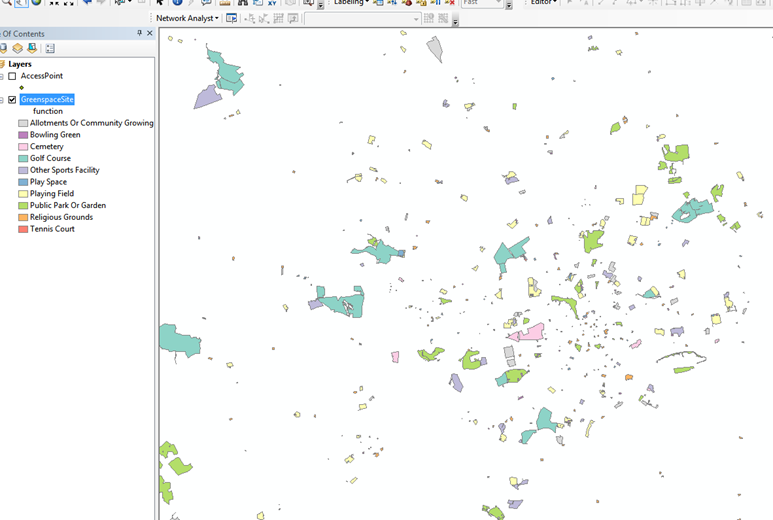The image size is (773, 520).
Task: Open the Directions window icon
Action: [293, 19]
